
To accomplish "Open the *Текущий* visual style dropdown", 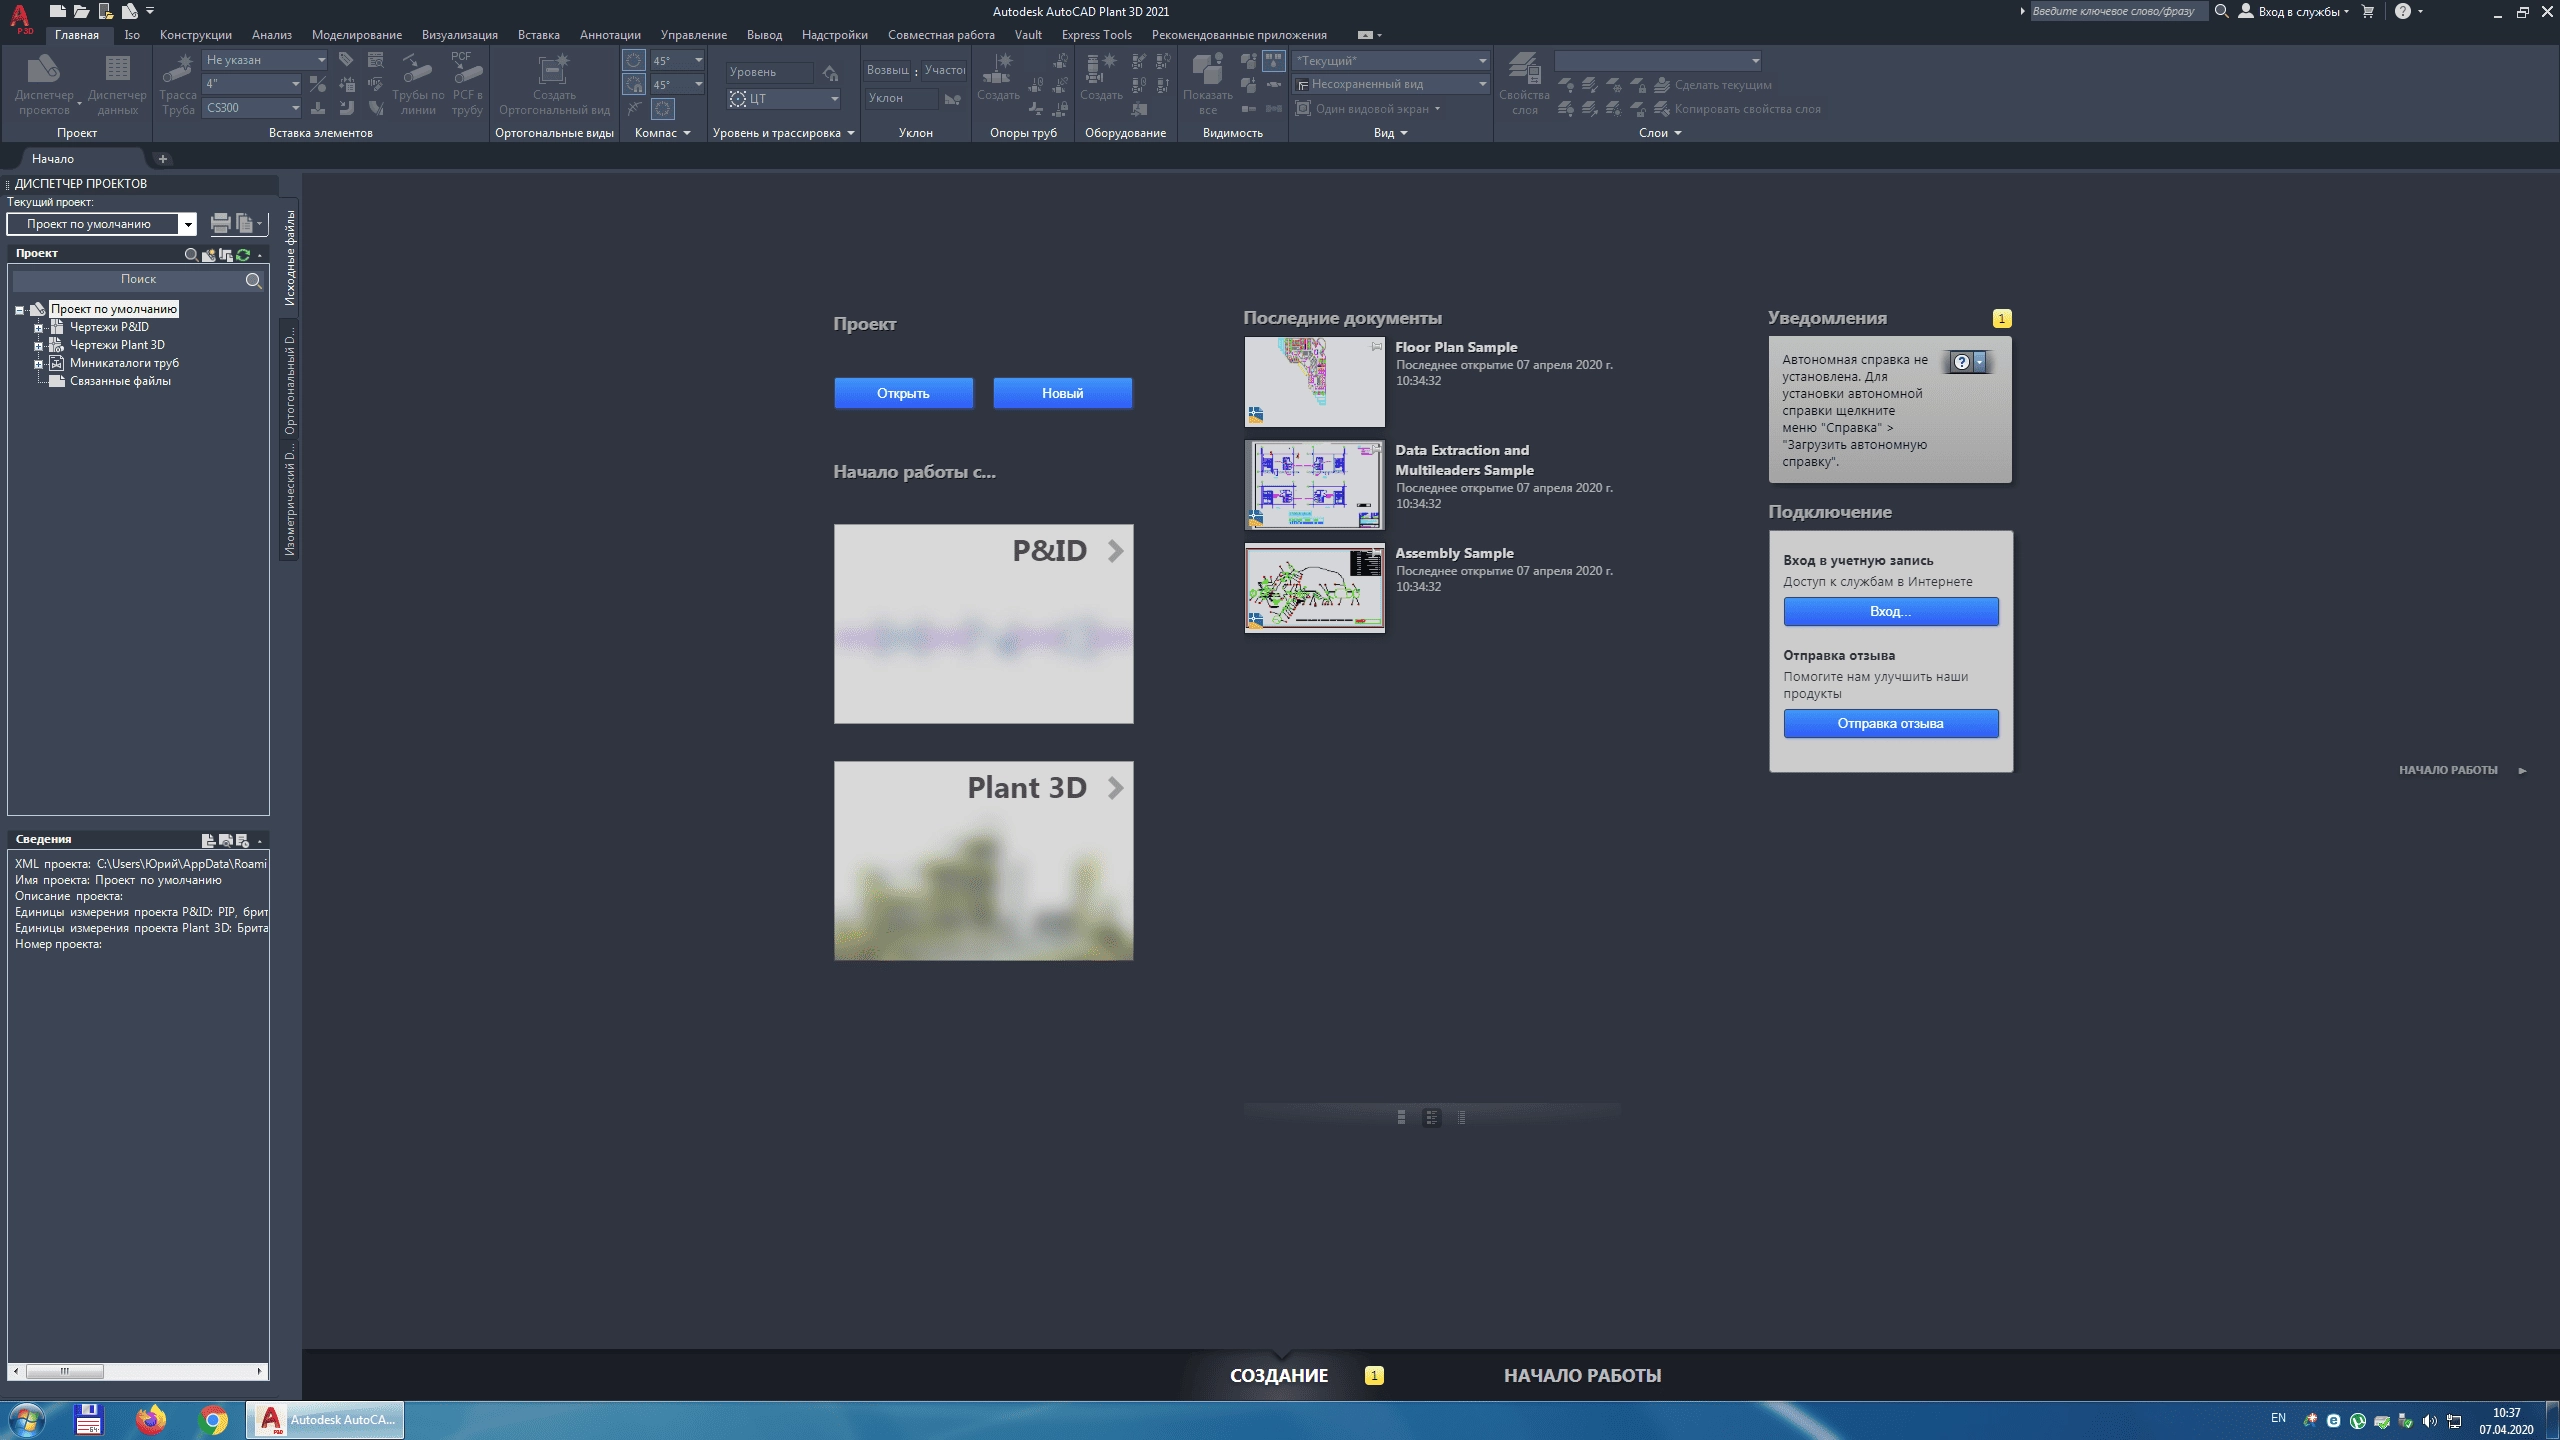I will pyautogui.click(x=1391, y=61).
